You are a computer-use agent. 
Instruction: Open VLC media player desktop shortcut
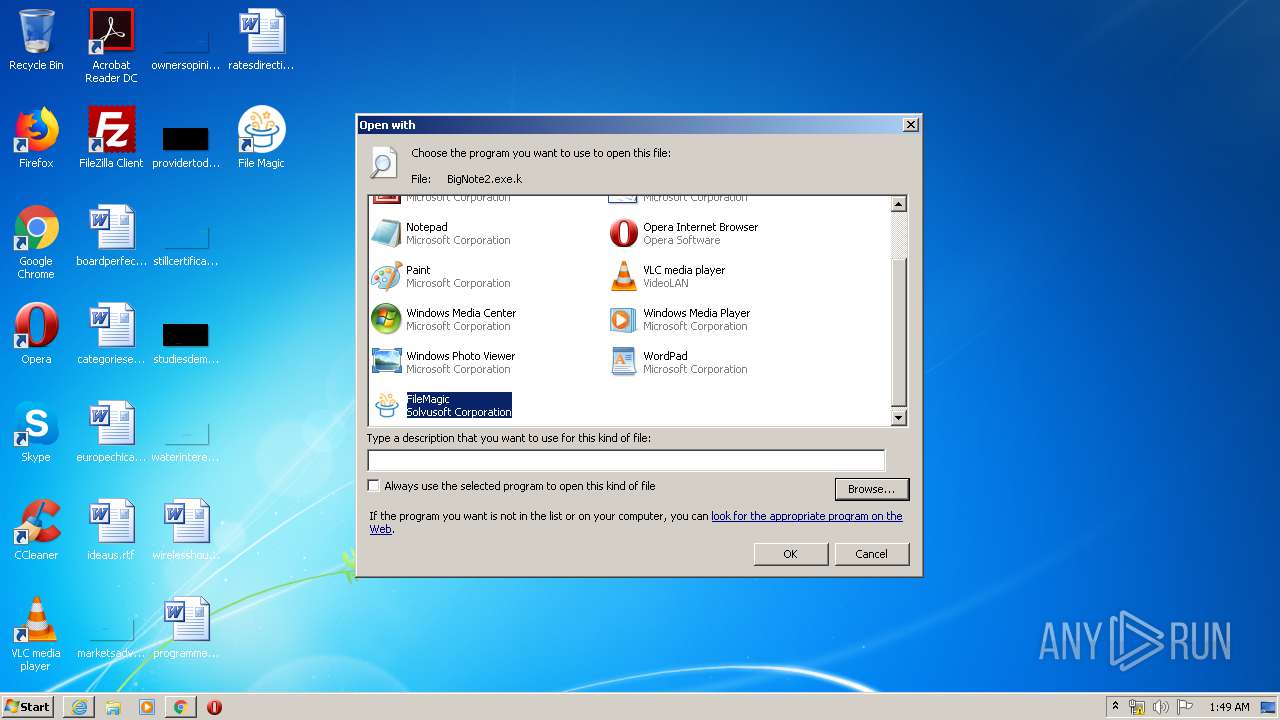[36, 634]
